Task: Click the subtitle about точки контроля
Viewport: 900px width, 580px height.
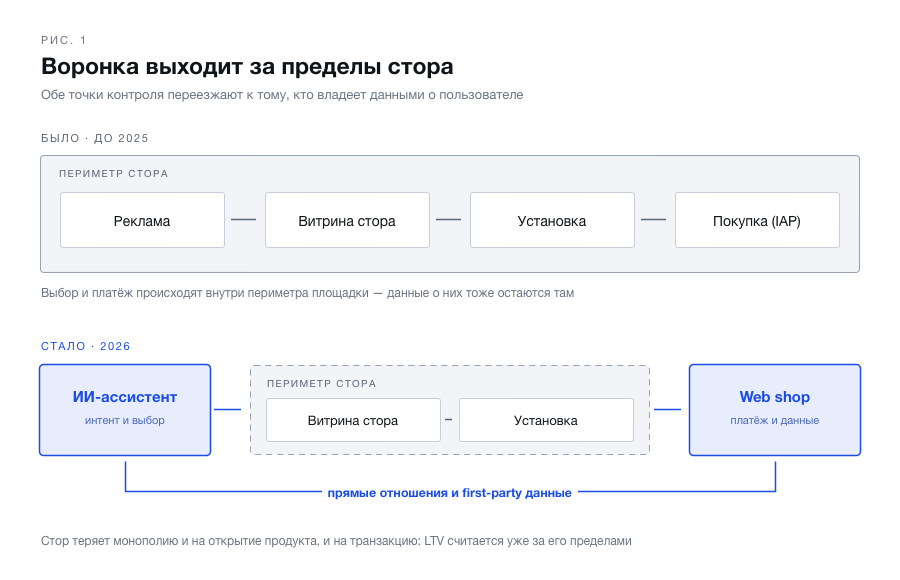Action: pos(282,95)
